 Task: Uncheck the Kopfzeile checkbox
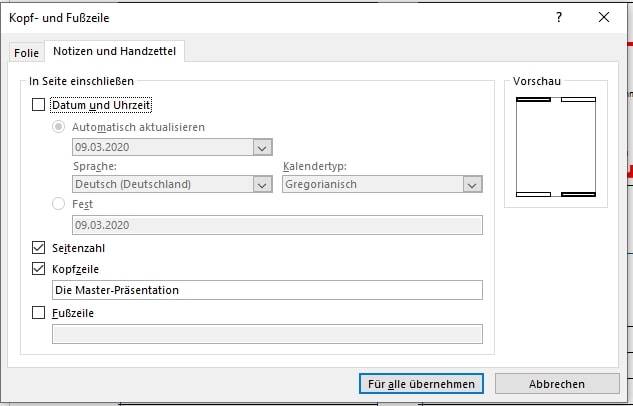(38, 268)
